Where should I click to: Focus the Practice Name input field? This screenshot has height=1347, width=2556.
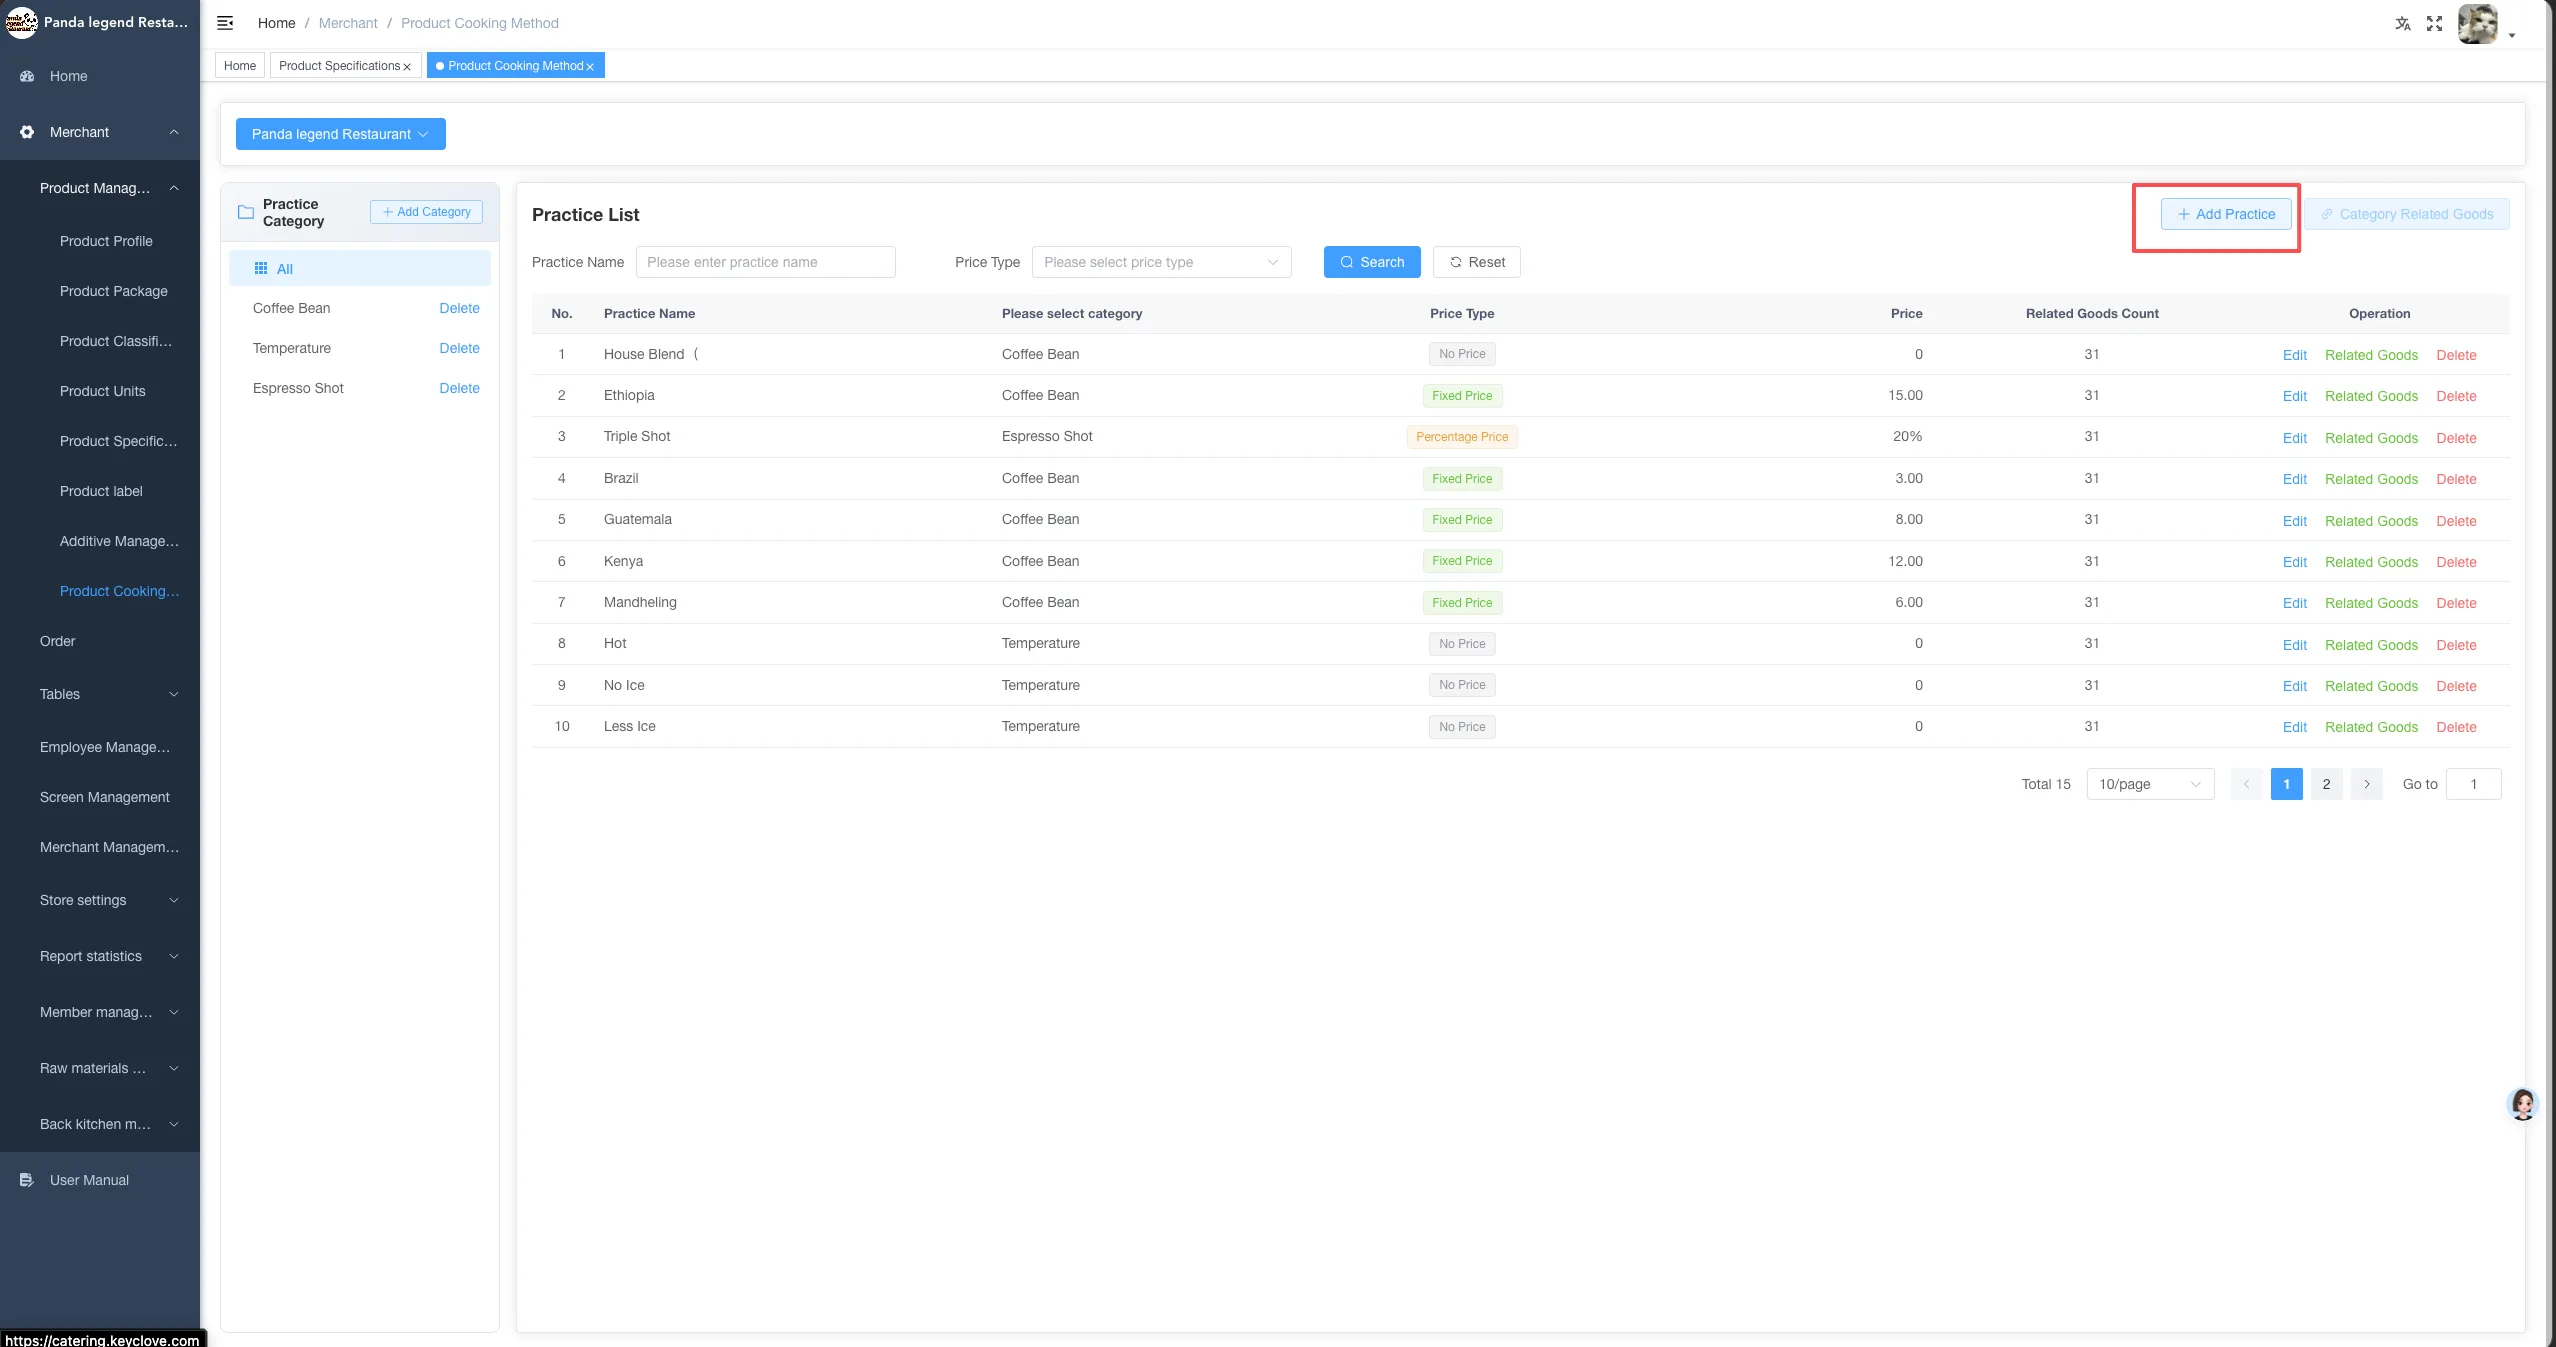click(x=766, y=262)
